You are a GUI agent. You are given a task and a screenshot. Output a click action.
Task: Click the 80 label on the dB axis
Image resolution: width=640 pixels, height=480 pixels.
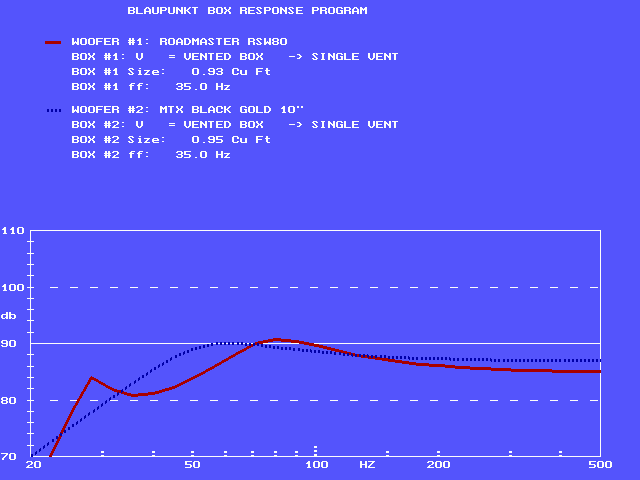9,400
